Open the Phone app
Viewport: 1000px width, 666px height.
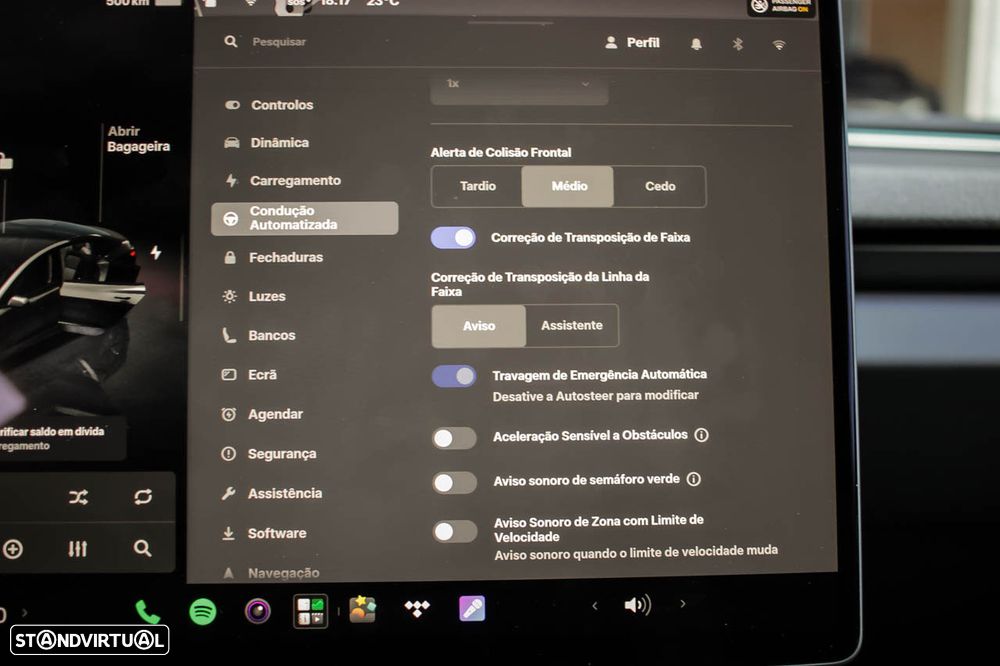pyautogui.click(x=147, y=611)
